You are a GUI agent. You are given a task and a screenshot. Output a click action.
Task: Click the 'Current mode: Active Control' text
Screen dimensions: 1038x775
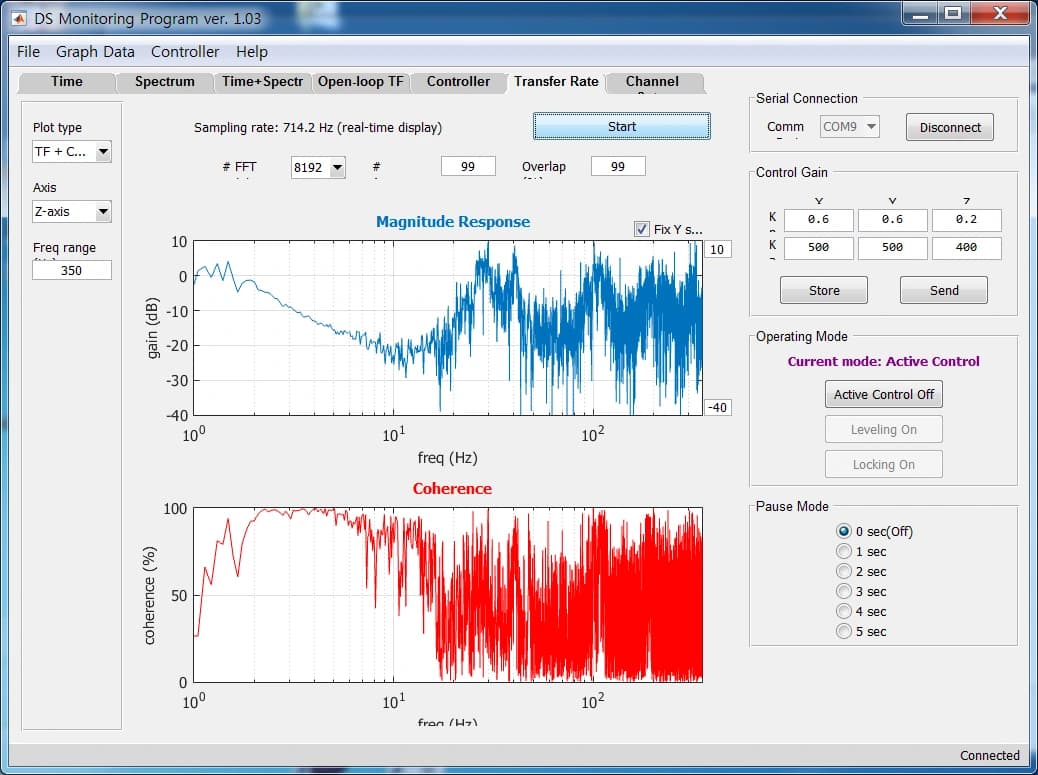tap(883, 361)
